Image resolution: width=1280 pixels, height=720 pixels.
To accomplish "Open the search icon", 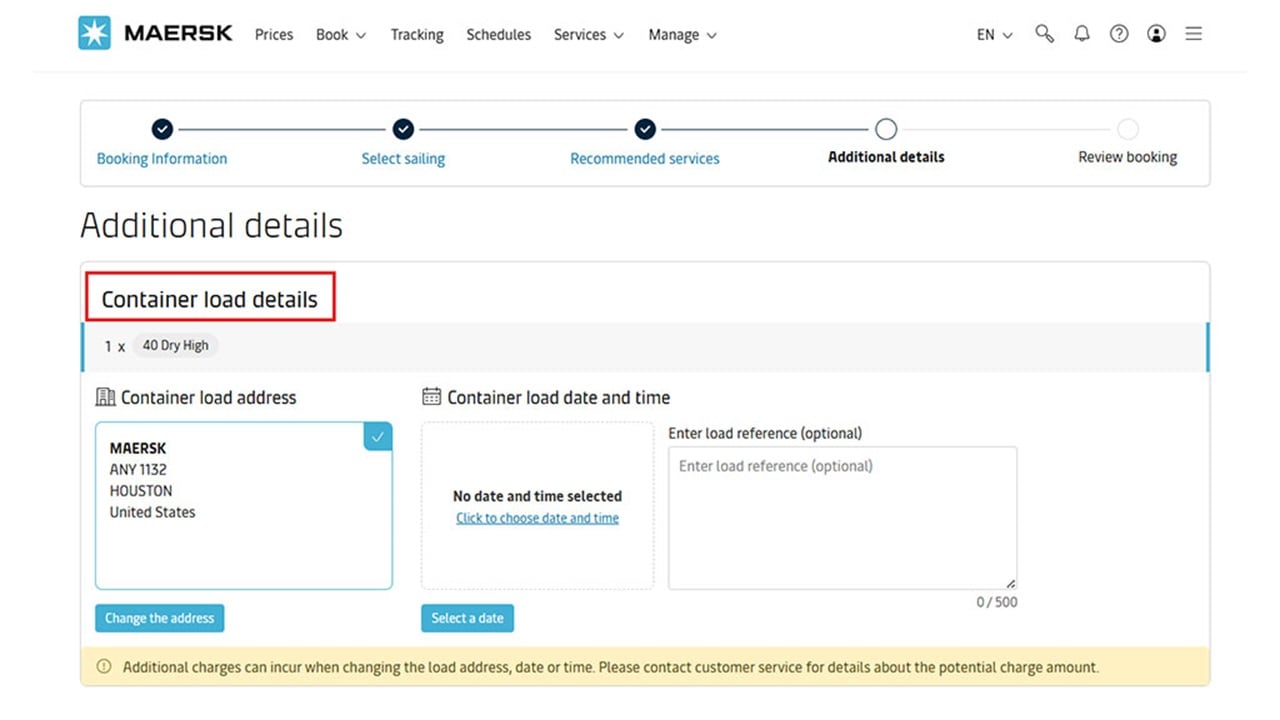I will [x=1044, y=33].
